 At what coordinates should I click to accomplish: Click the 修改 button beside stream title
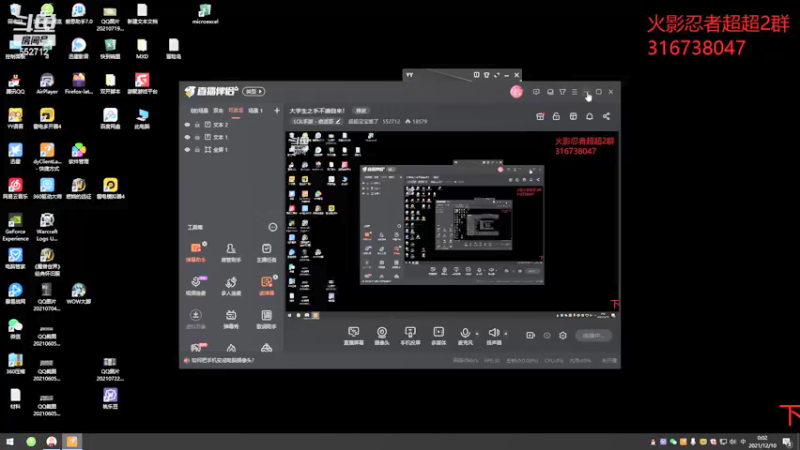(361, 111)
